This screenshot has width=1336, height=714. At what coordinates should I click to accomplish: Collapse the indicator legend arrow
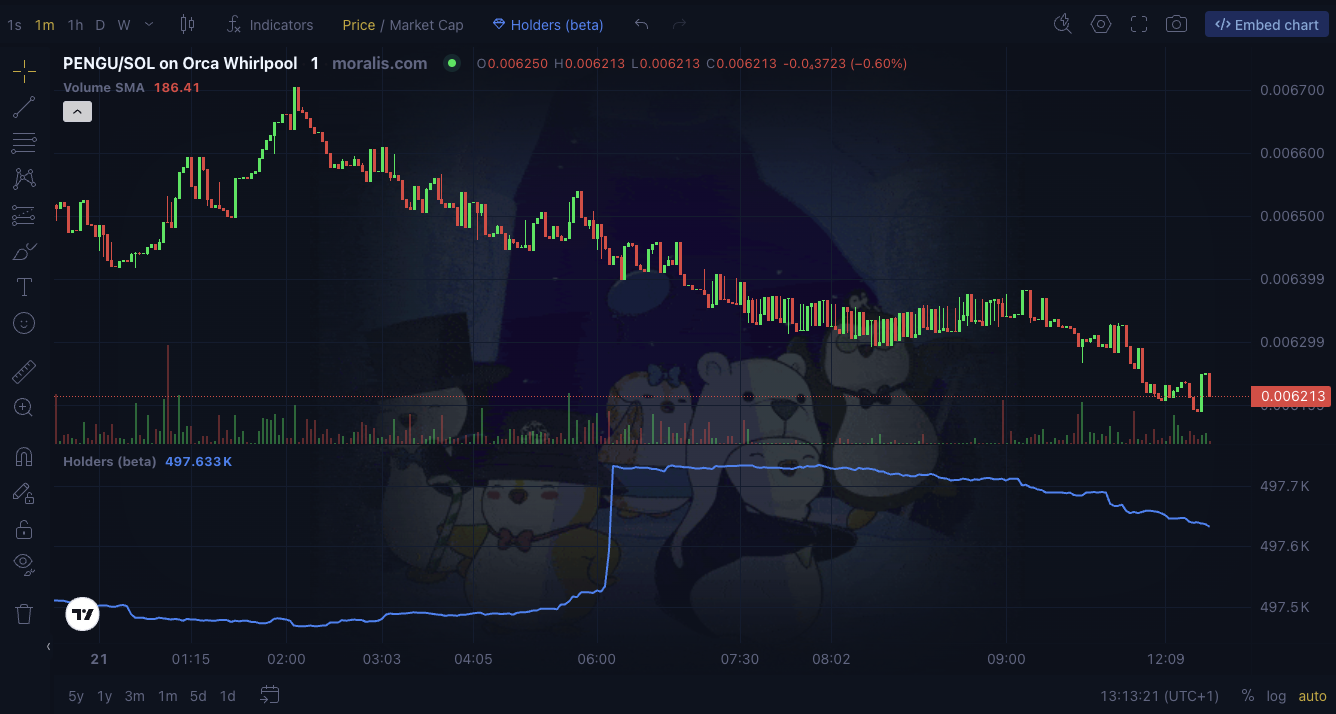[77, 112]
